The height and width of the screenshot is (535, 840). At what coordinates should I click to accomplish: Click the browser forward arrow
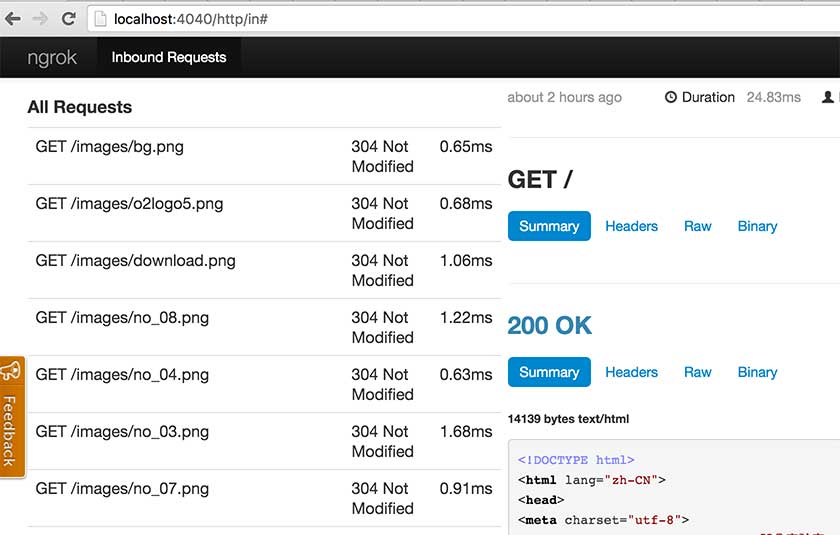(x=40, y=18)
